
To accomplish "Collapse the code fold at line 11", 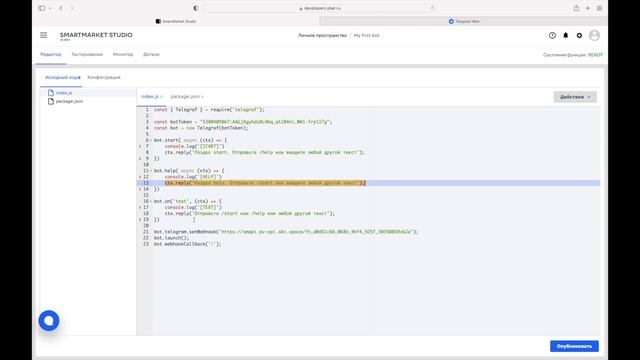I will (151, 171).
